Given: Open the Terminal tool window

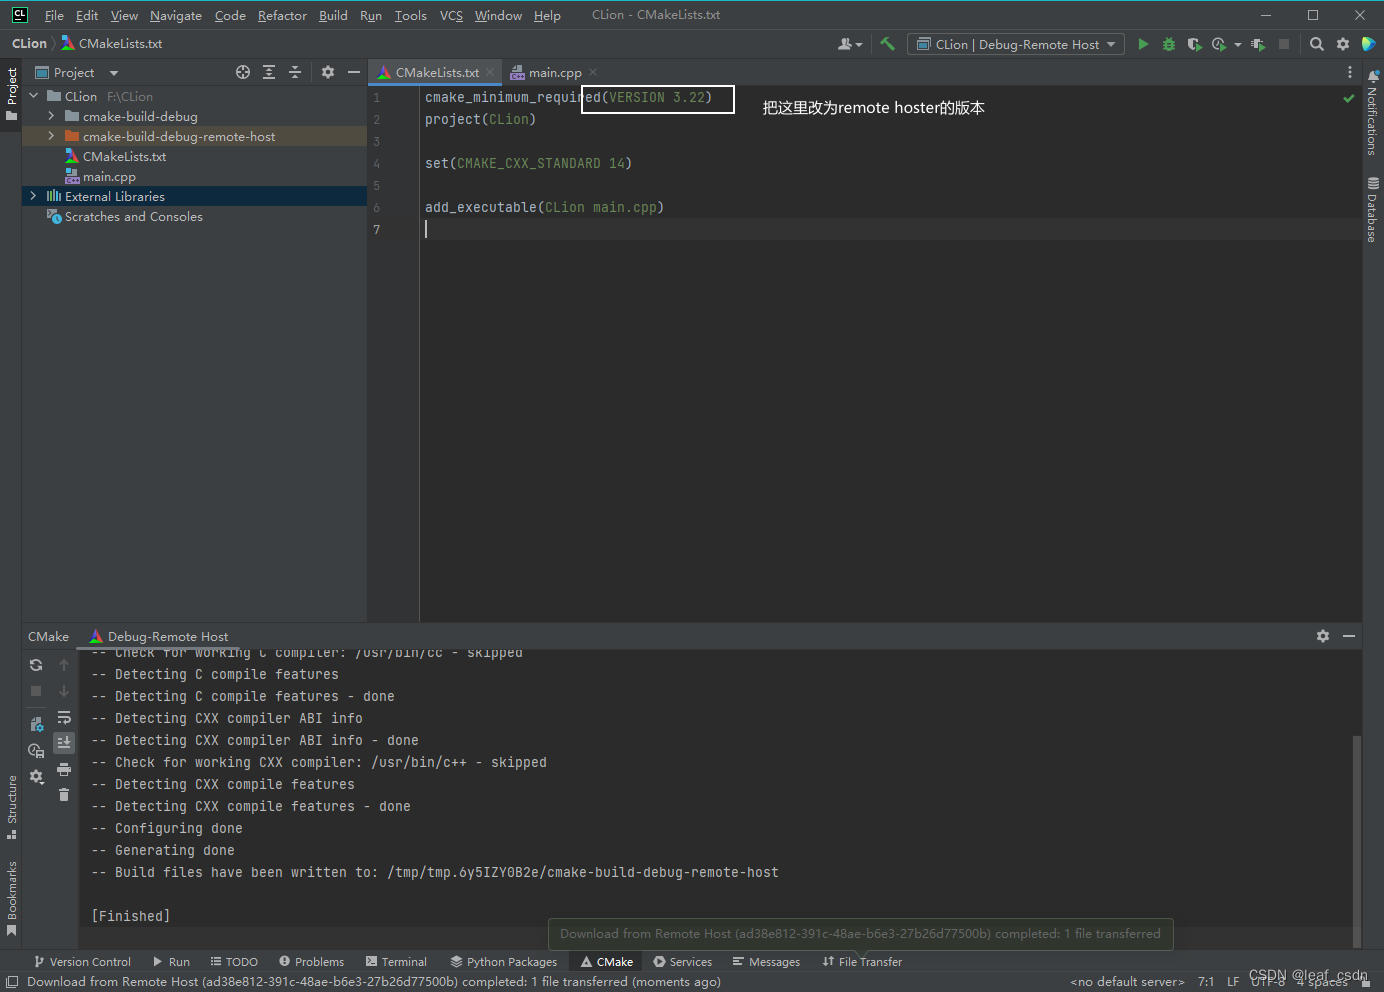Looking at the screenshot, I should pos(396,961).
